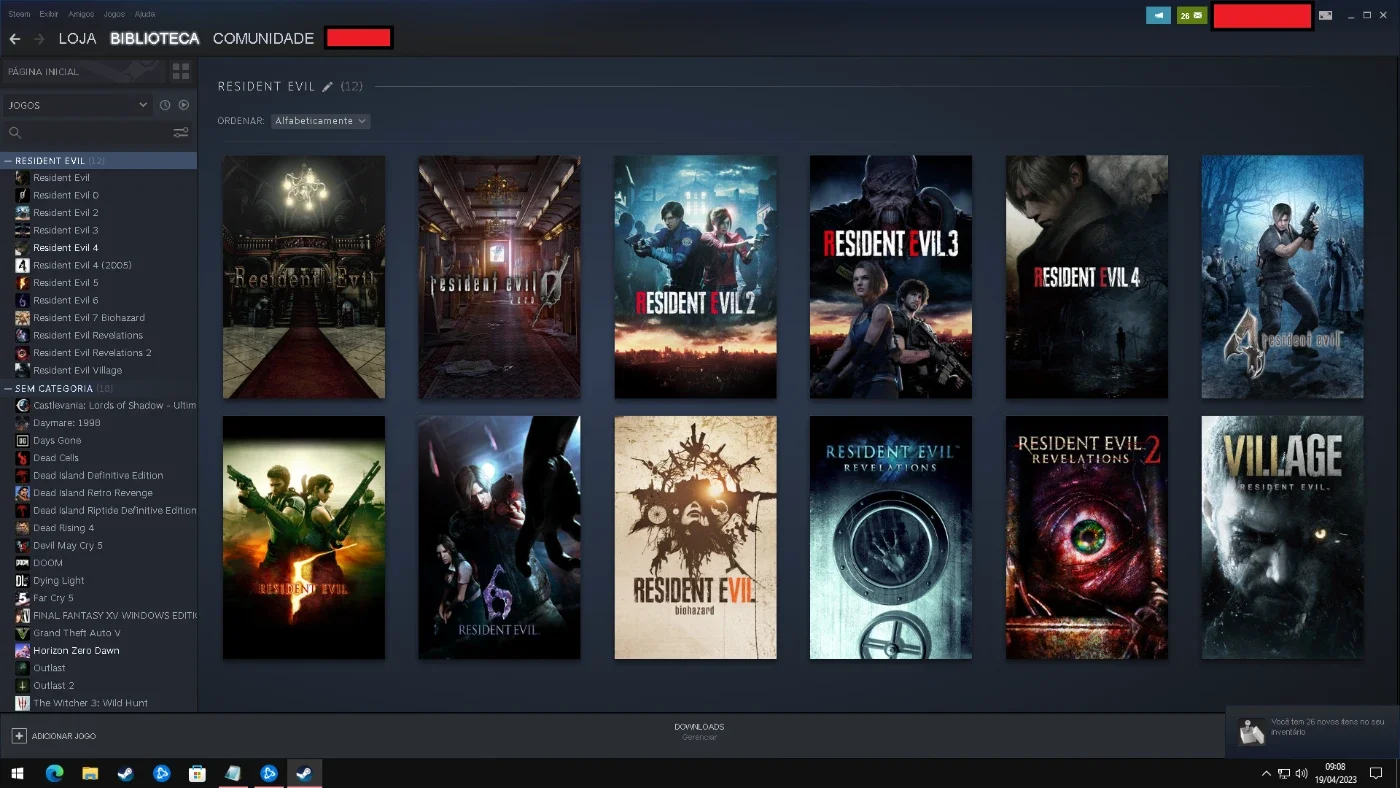Open Resident Evil 5 cover art
The image size is (1400, 788).
tap(304, 538)
